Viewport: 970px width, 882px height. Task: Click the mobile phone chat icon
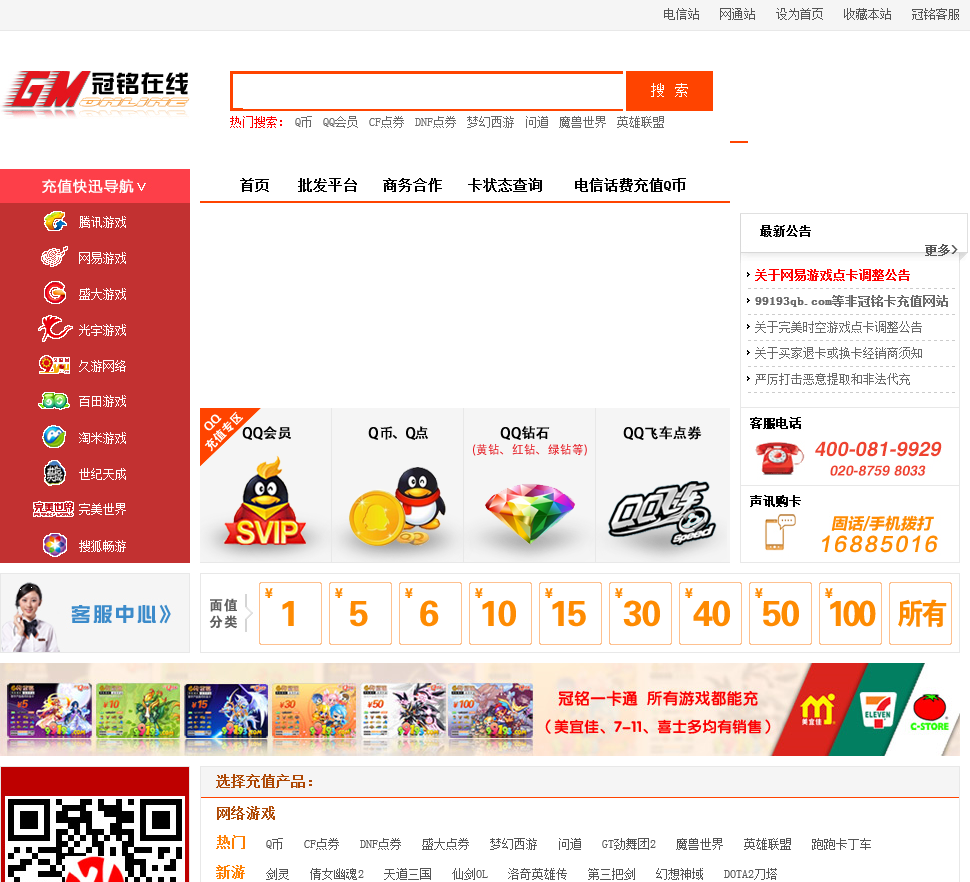[x=779, y=533]
